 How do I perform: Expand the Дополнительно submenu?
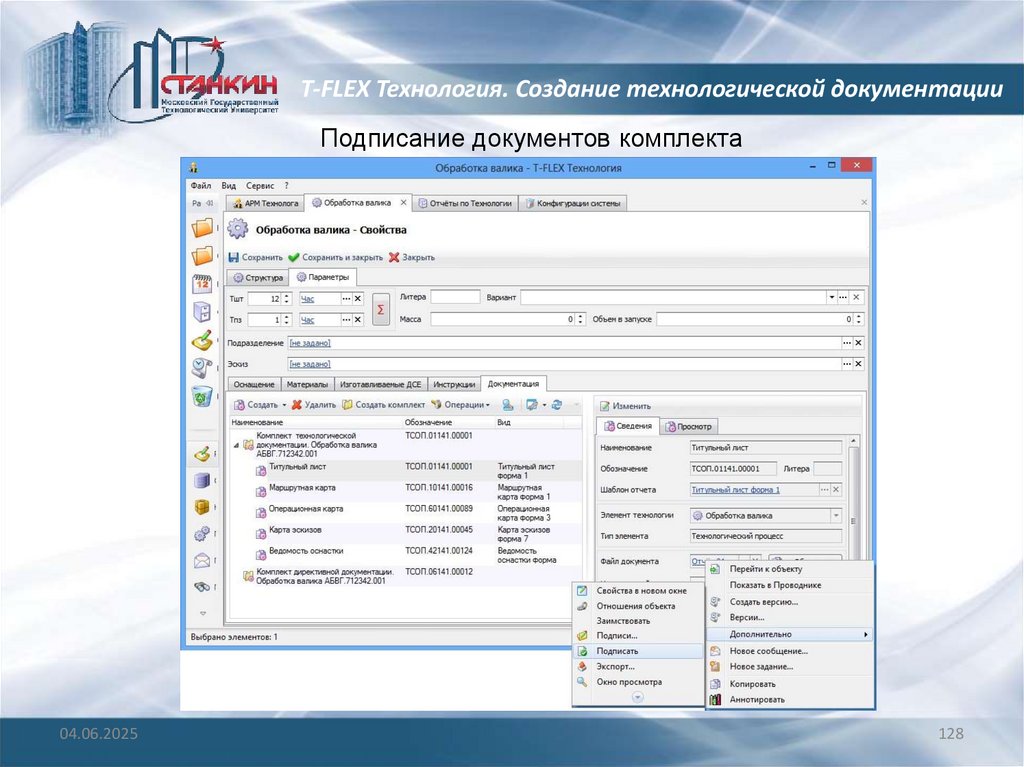pyautogui.click(x=790, y=634)
